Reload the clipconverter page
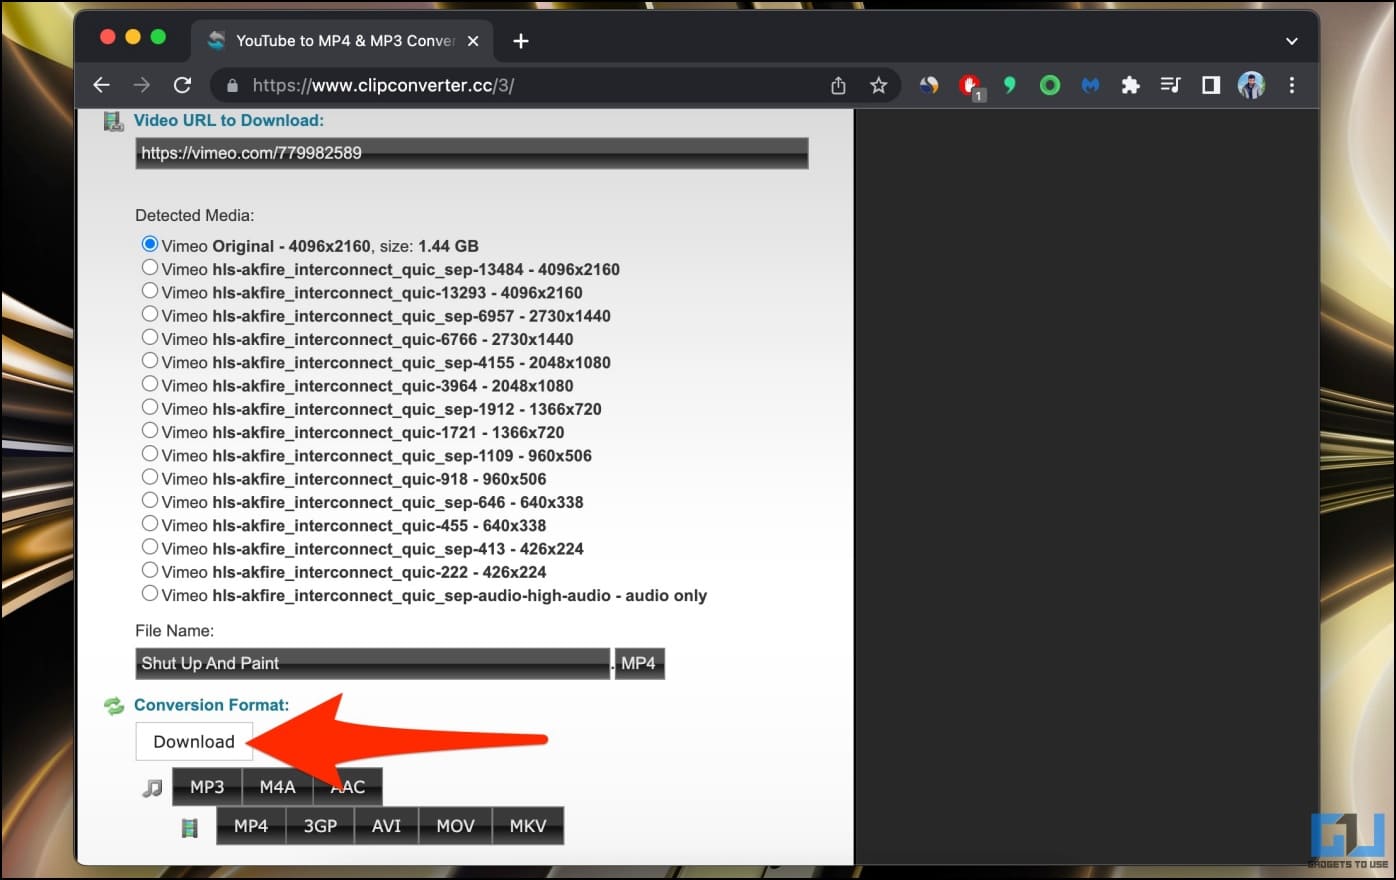 pos(182,85)
